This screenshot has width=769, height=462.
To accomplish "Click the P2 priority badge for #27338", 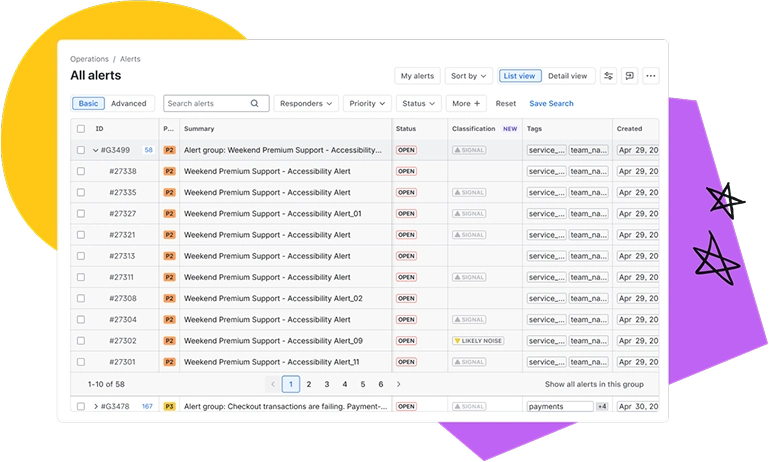I will point(169,171).
